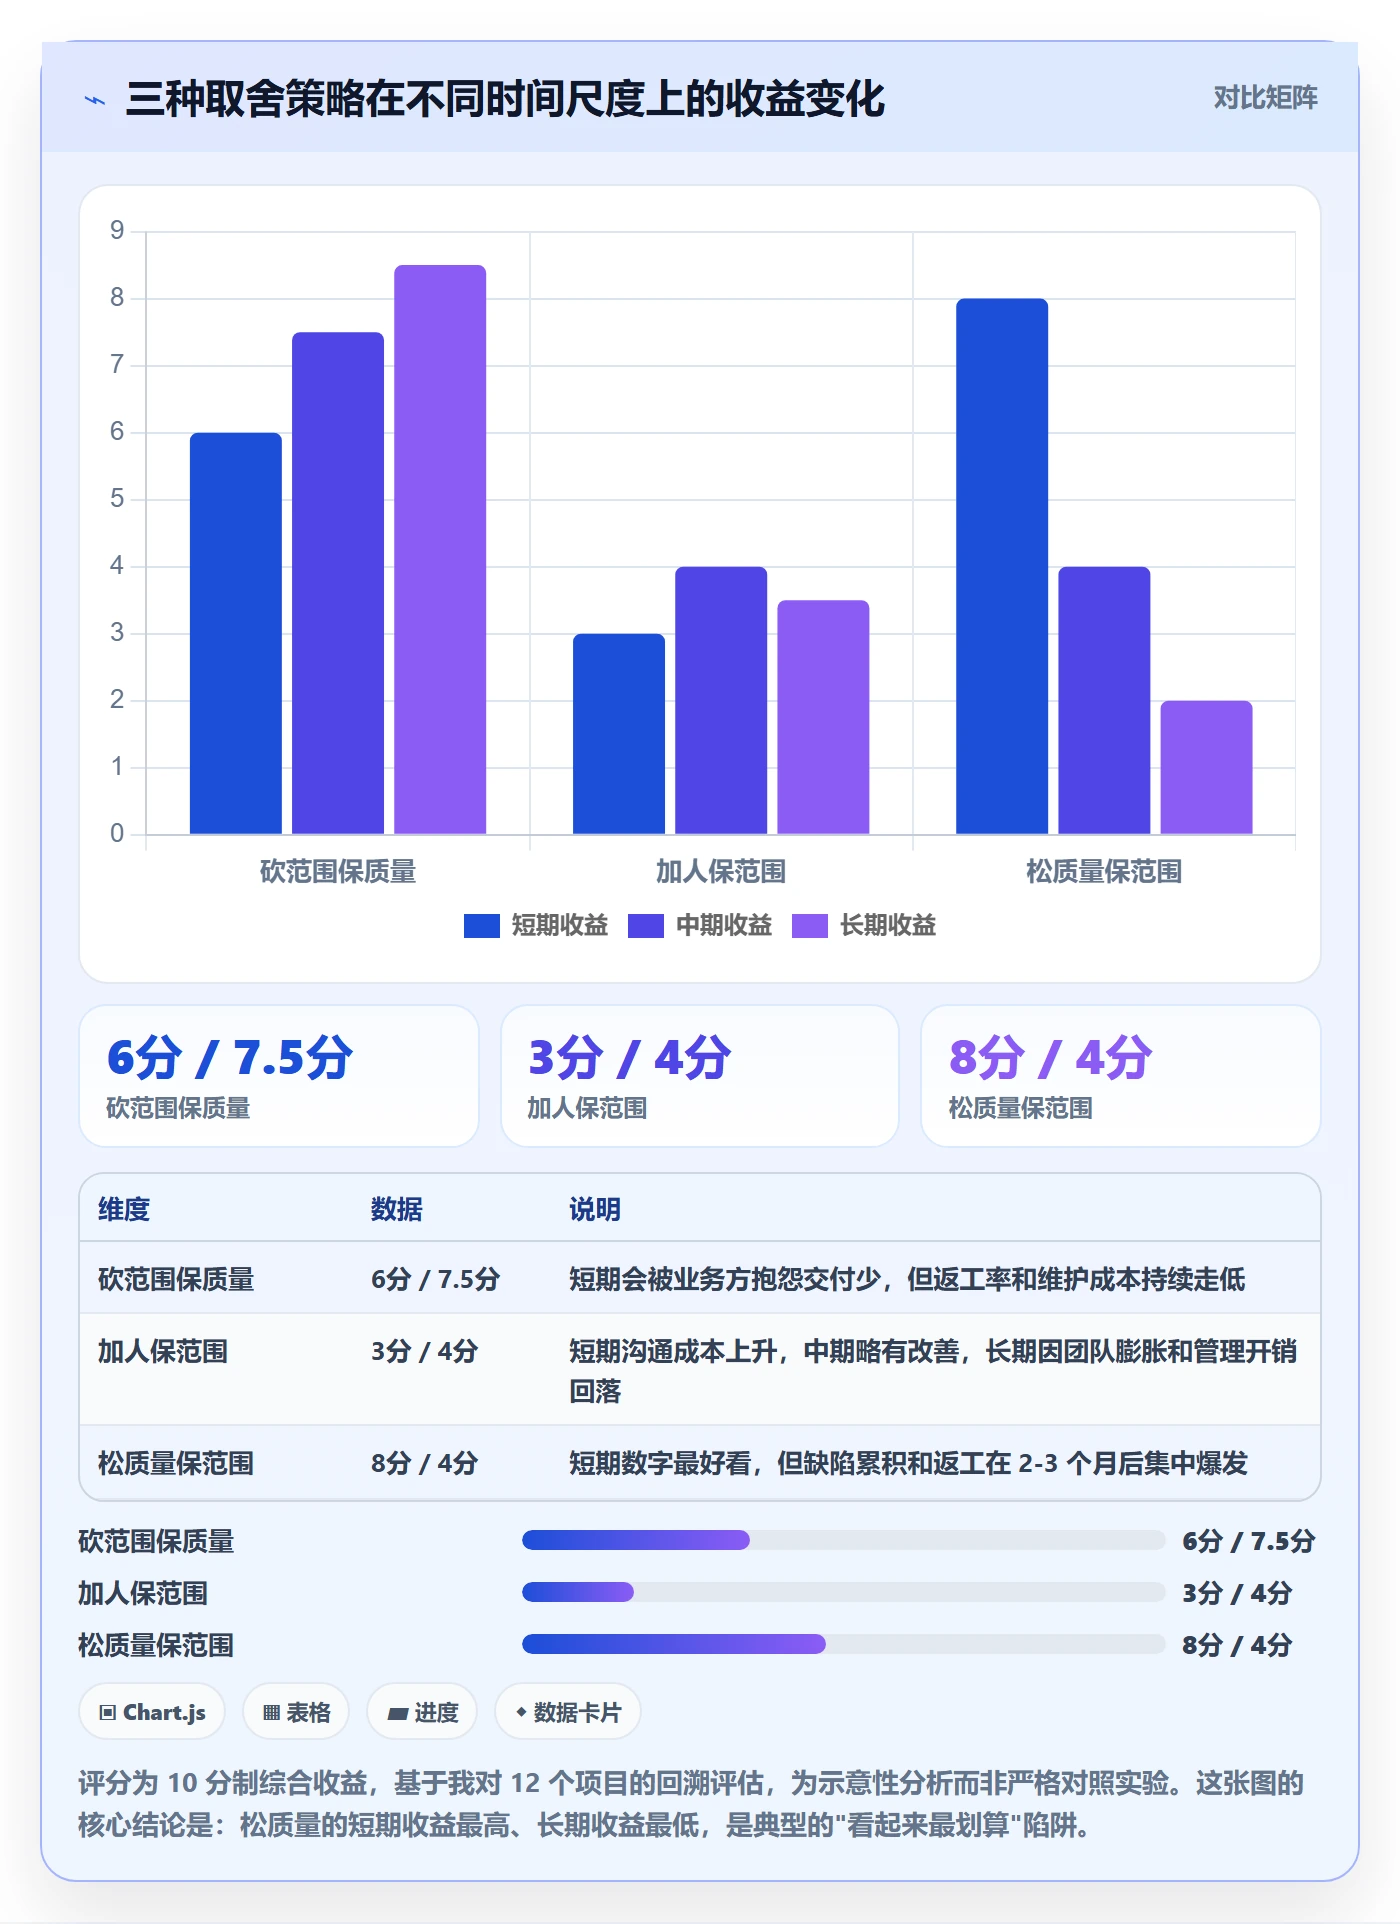Click the table description starting 短期沟通成本上升

pyautogui.click(x=933, y=1371)
